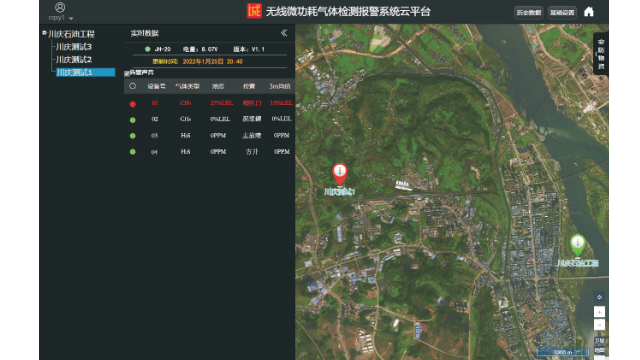
Task: Click the 位置 column header
Action: (249, 87)
